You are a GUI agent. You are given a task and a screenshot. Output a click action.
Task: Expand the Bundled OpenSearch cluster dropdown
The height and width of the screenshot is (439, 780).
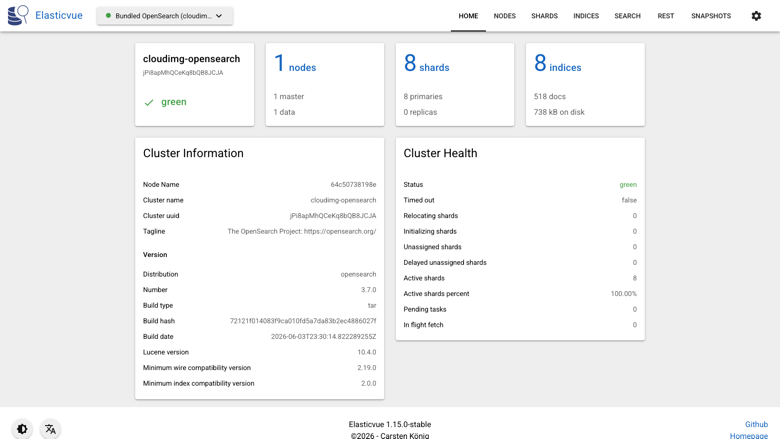click(x=165, y=16)
